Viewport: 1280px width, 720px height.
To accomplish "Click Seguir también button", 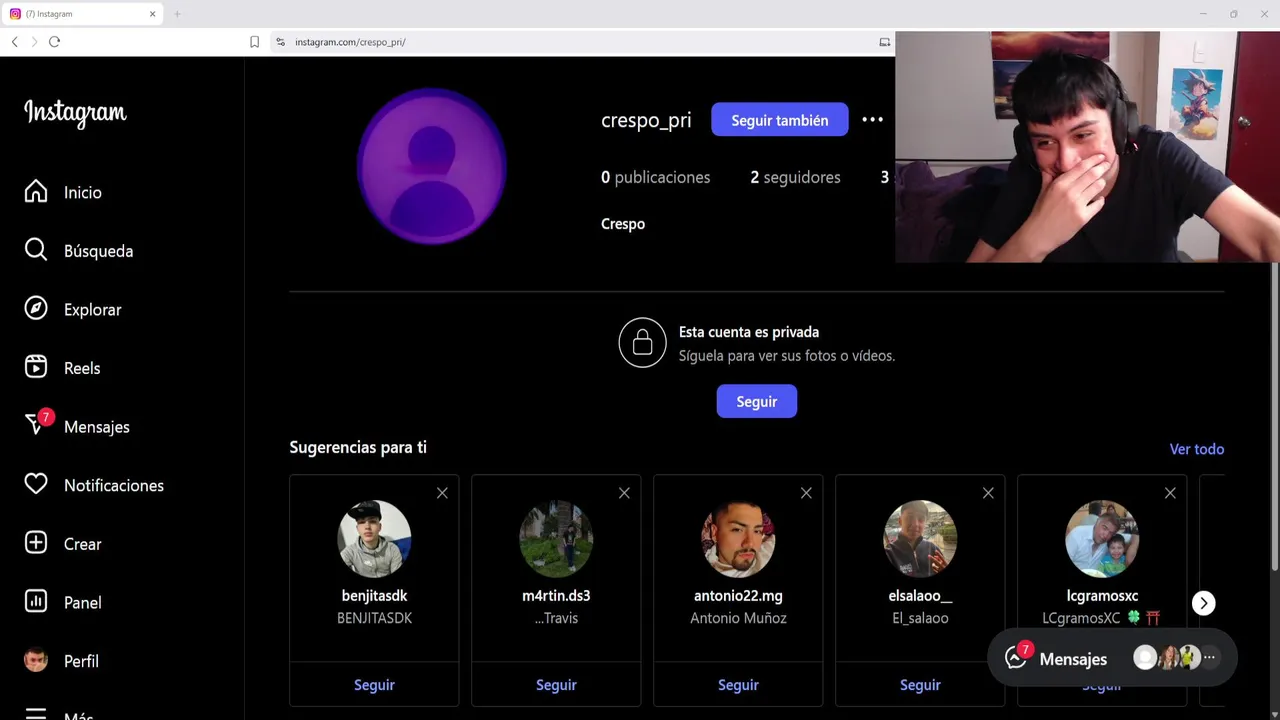I will point(780,120).
